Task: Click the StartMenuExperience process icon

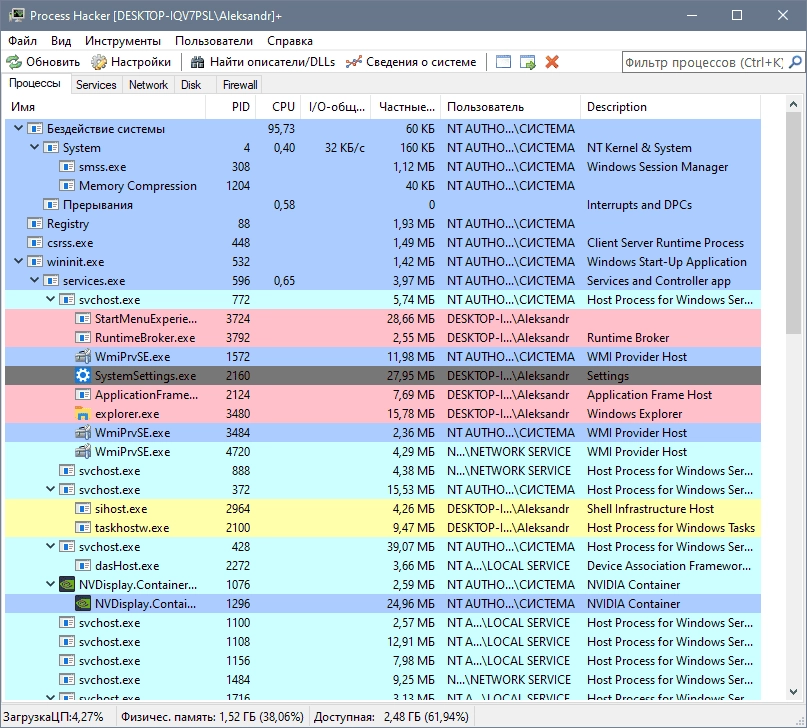Action: point(83,318)
